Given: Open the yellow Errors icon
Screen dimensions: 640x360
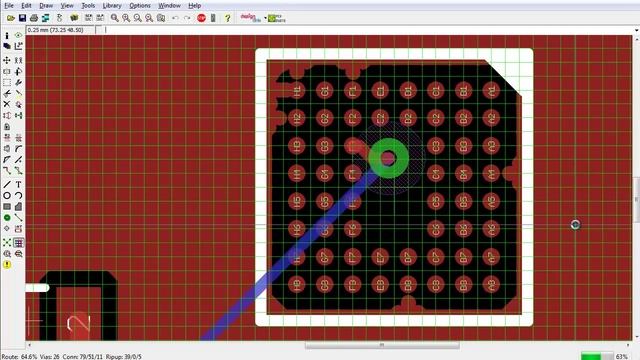Looking at the screenshot, I should [7, 264].
